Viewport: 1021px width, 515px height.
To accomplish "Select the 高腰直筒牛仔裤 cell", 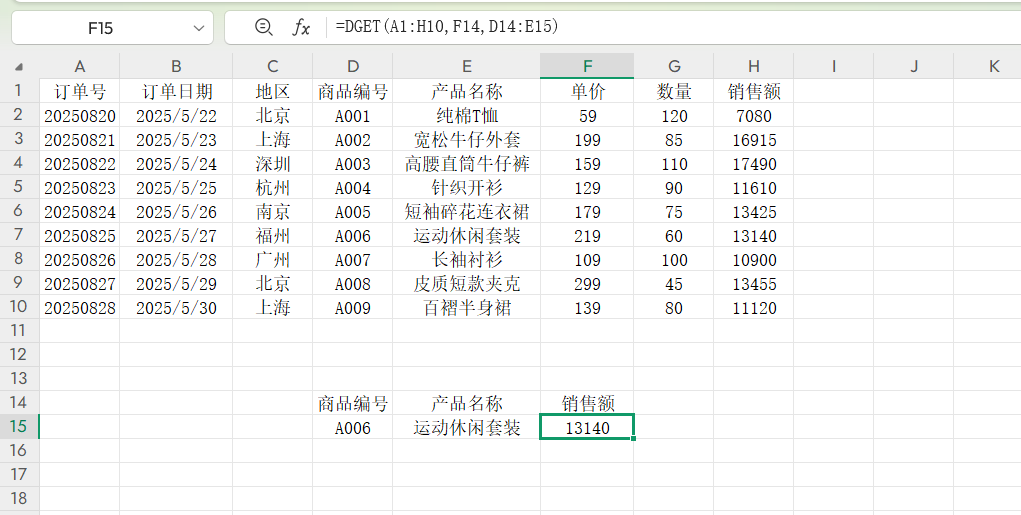I will 466,164.
